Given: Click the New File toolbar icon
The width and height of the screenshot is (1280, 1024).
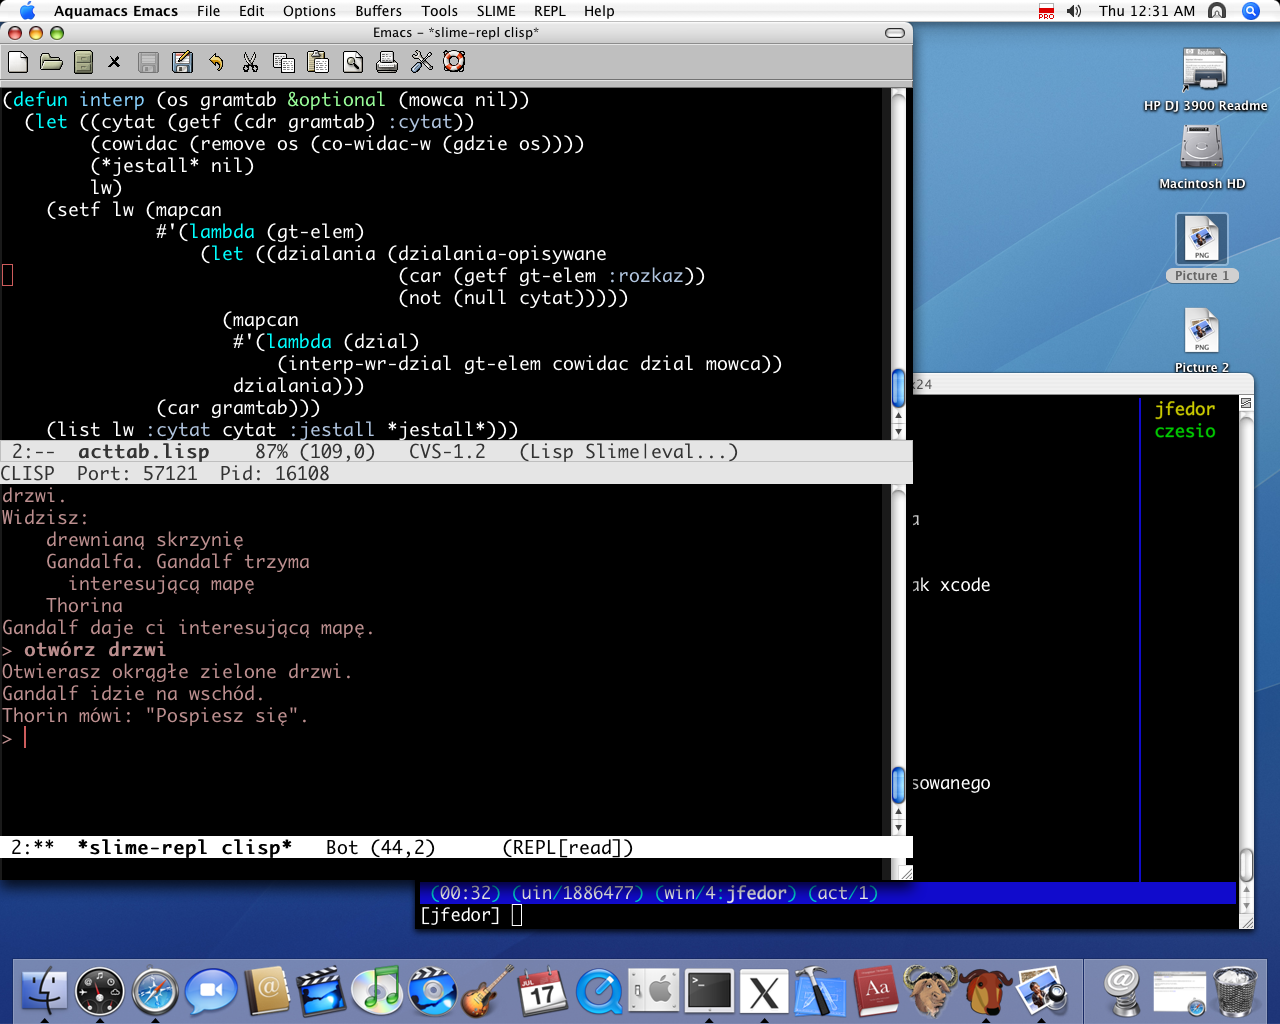Looking at the screenshot, I should tap(17, 62).
